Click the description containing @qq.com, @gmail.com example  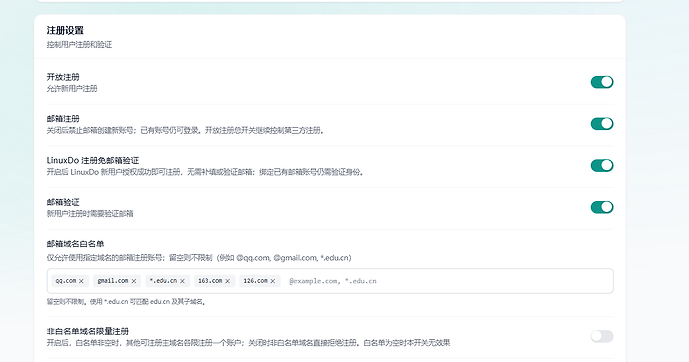tap(199, 258)
